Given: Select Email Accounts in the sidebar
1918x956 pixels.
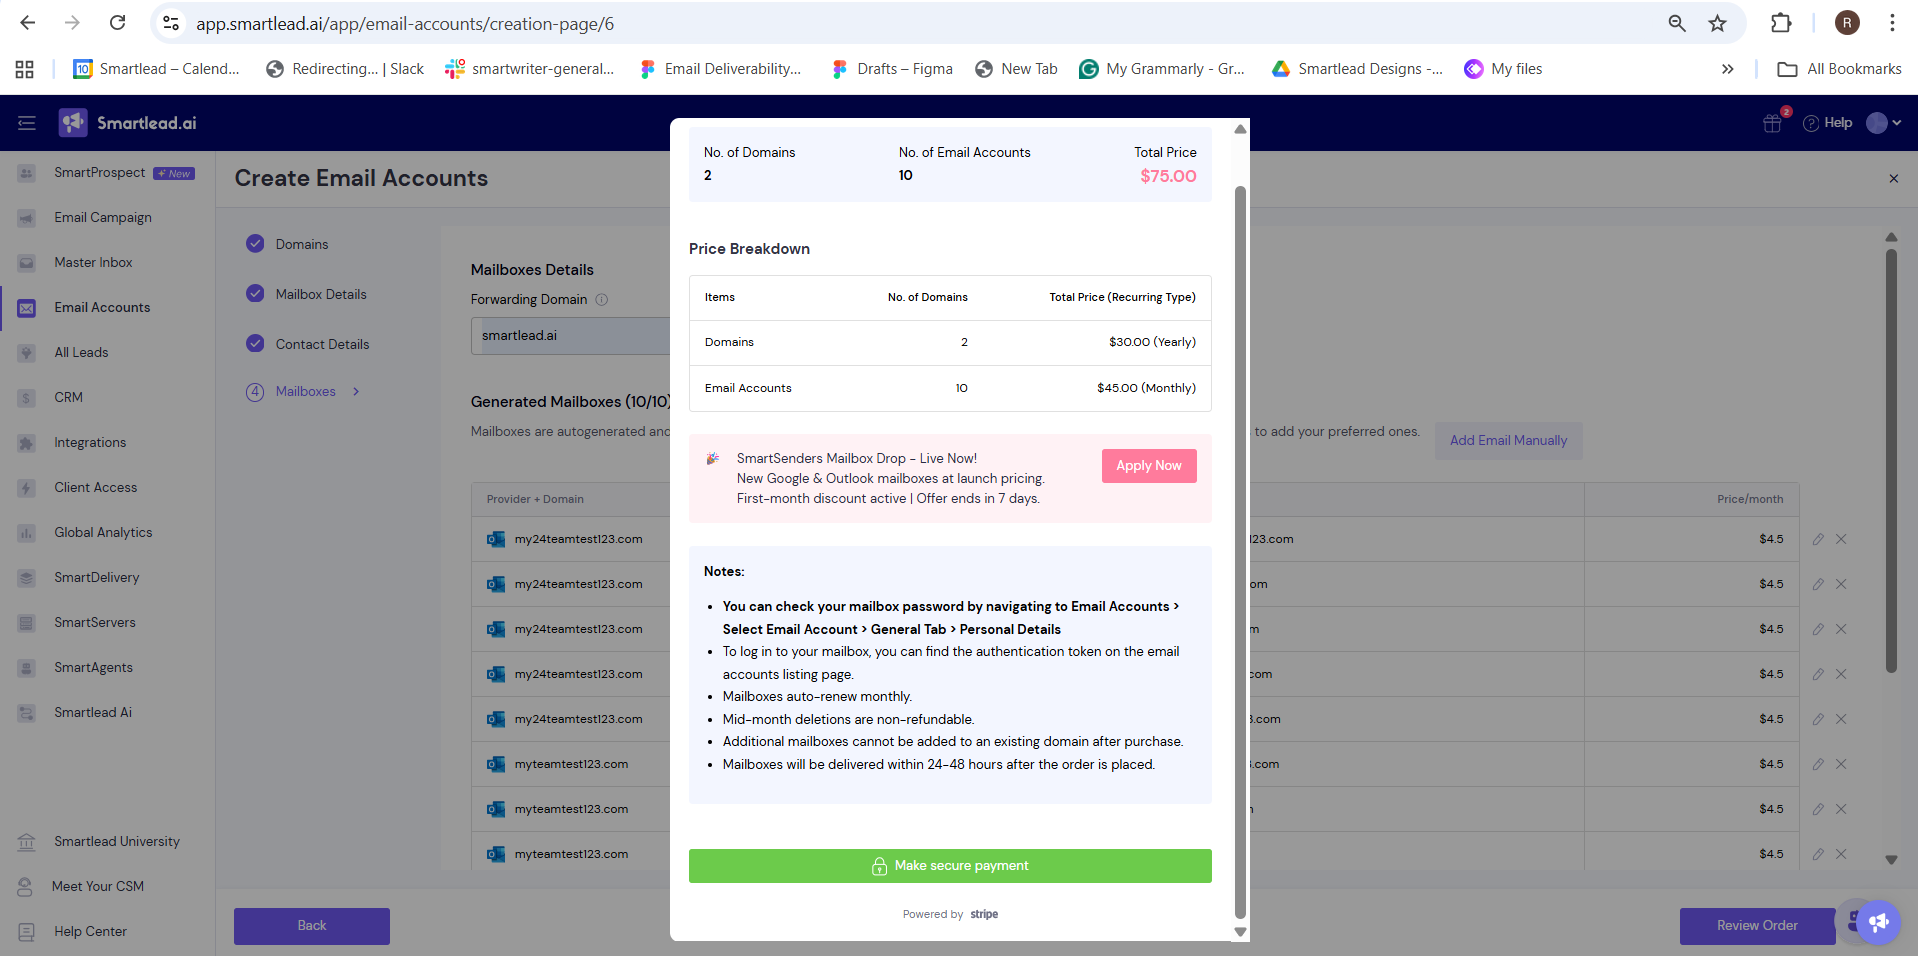Looking at the screenshot, I should tap(102, 308).
